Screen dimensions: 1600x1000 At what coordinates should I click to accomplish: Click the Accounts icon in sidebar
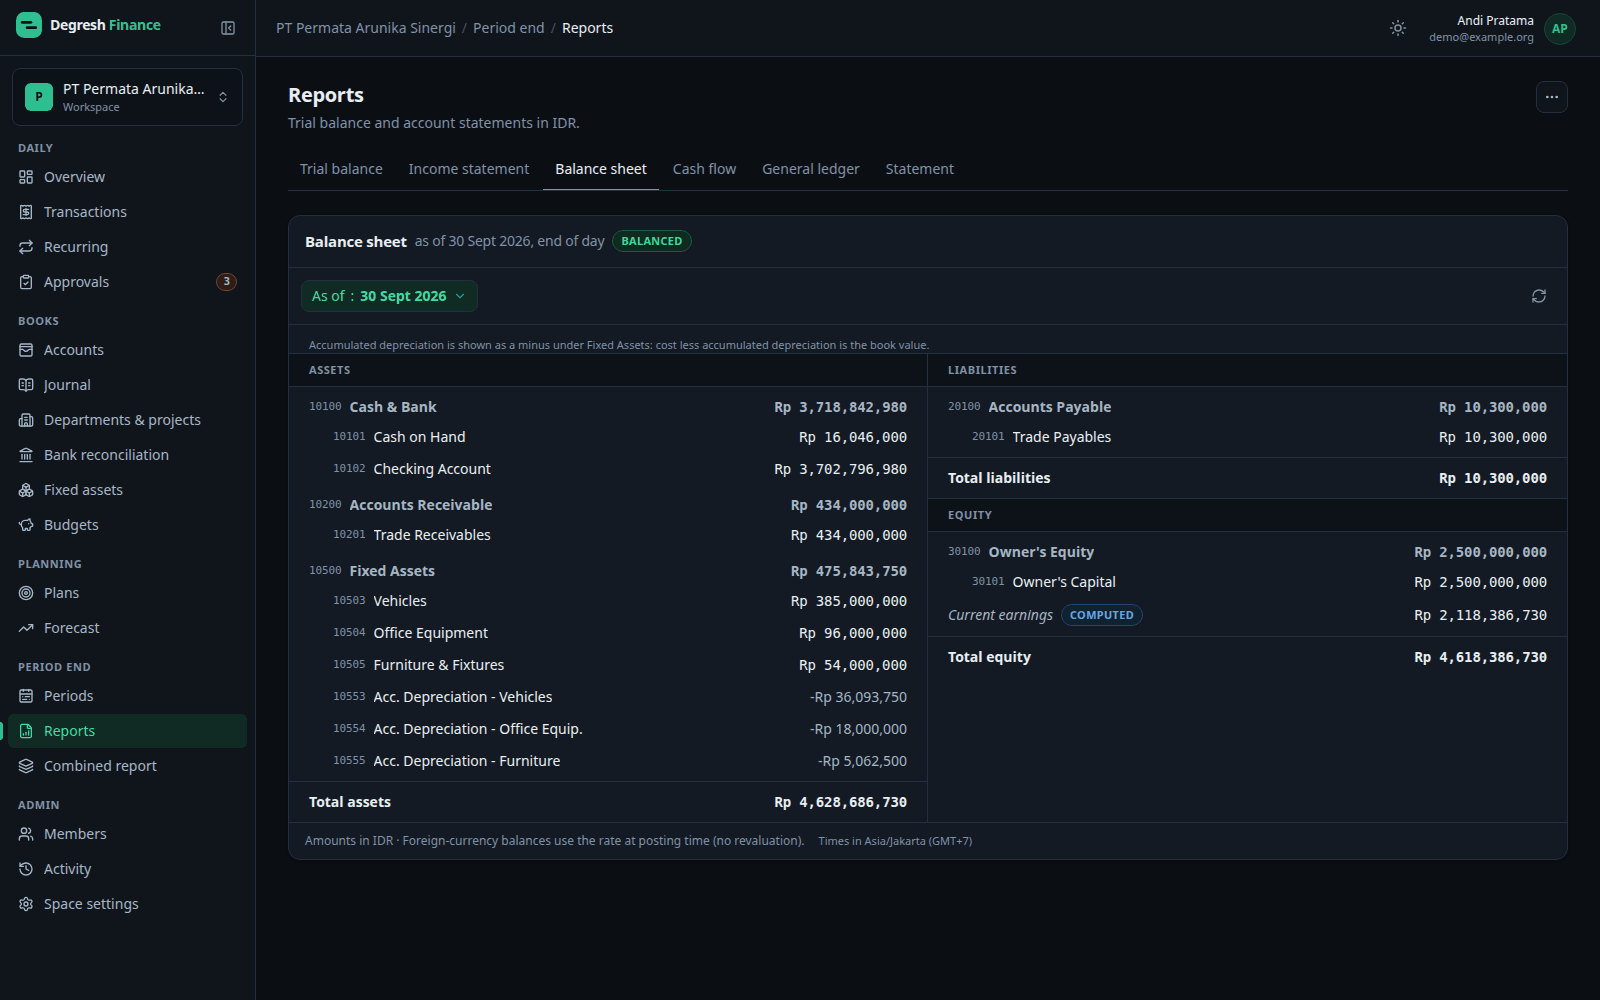tap(26, 350)
